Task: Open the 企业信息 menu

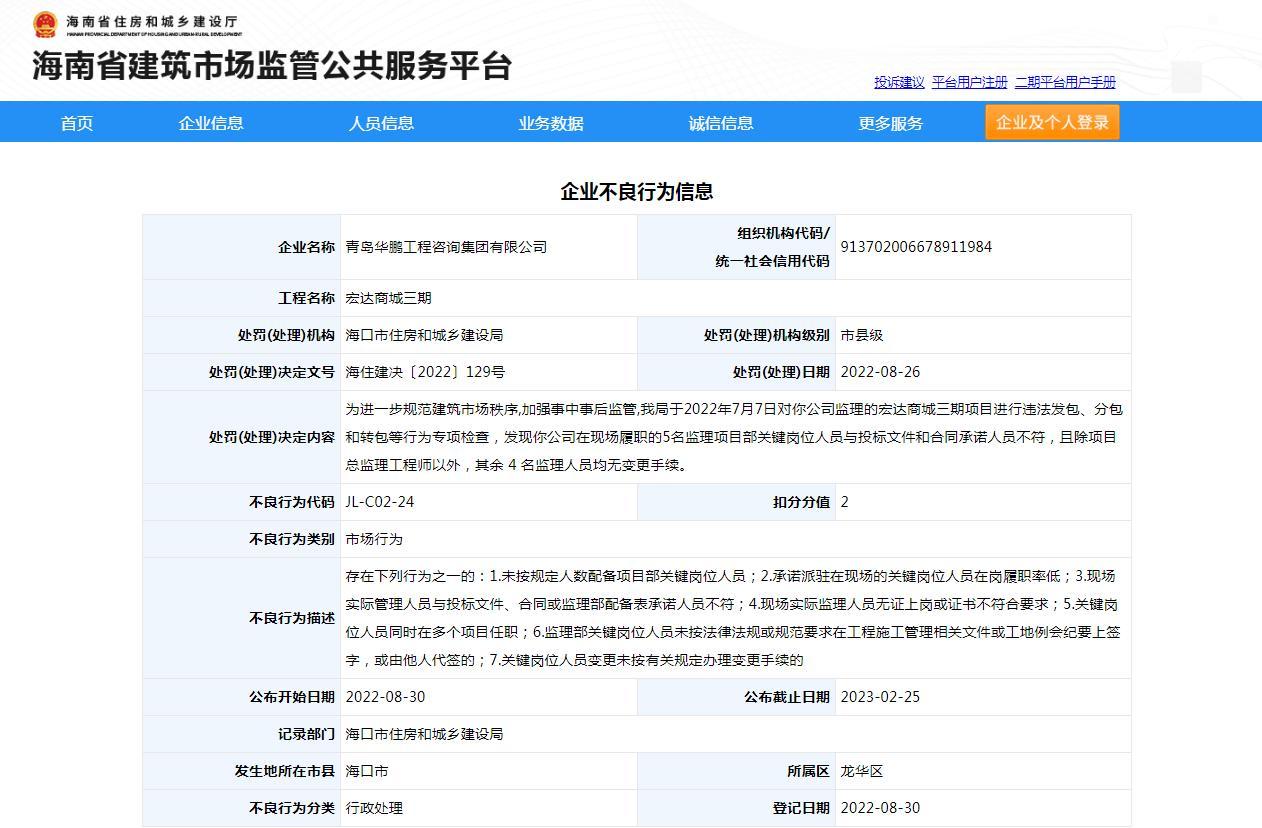Action: [x=211, y=123]
